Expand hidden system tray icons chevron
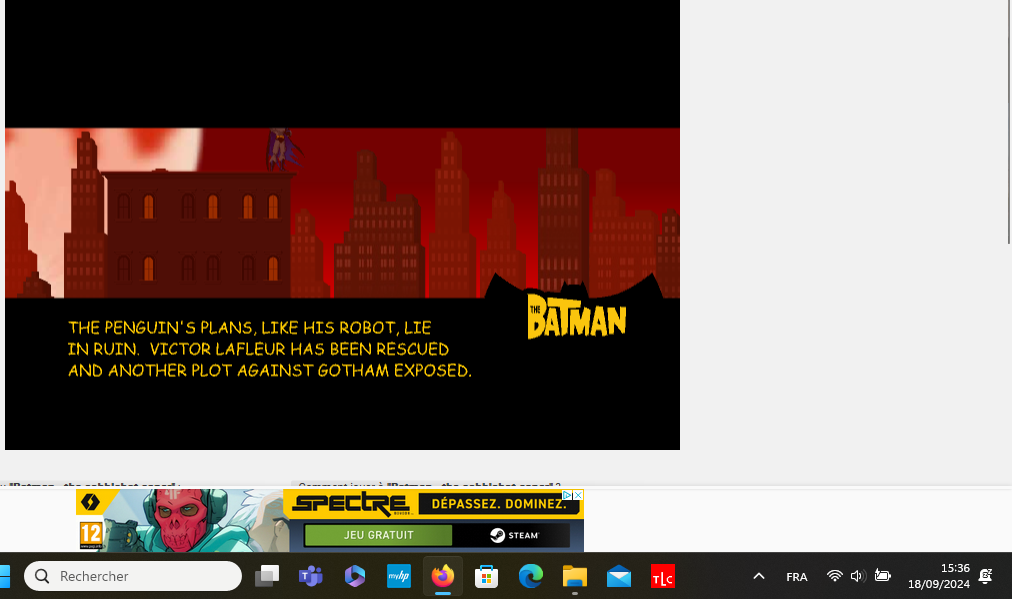 tap(758, 577)
